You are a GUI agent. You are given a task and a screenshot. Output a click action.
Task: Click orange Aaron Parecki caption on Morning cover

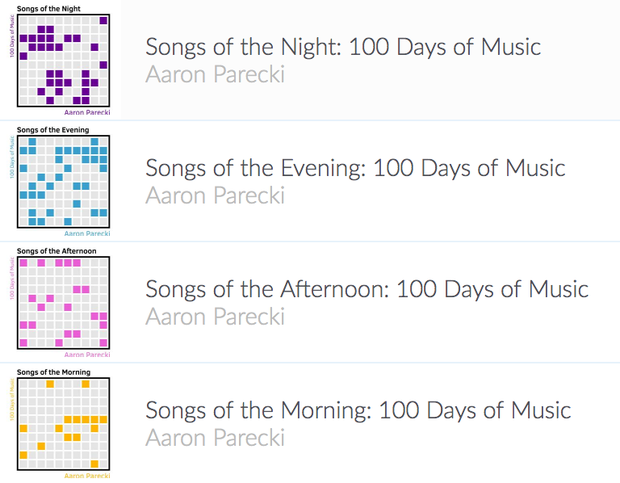click(x=87, y=475)
